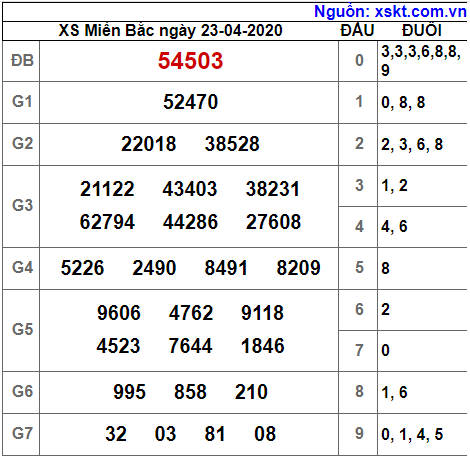
Task: Click the G6 row label
Action: pos(22,392)
